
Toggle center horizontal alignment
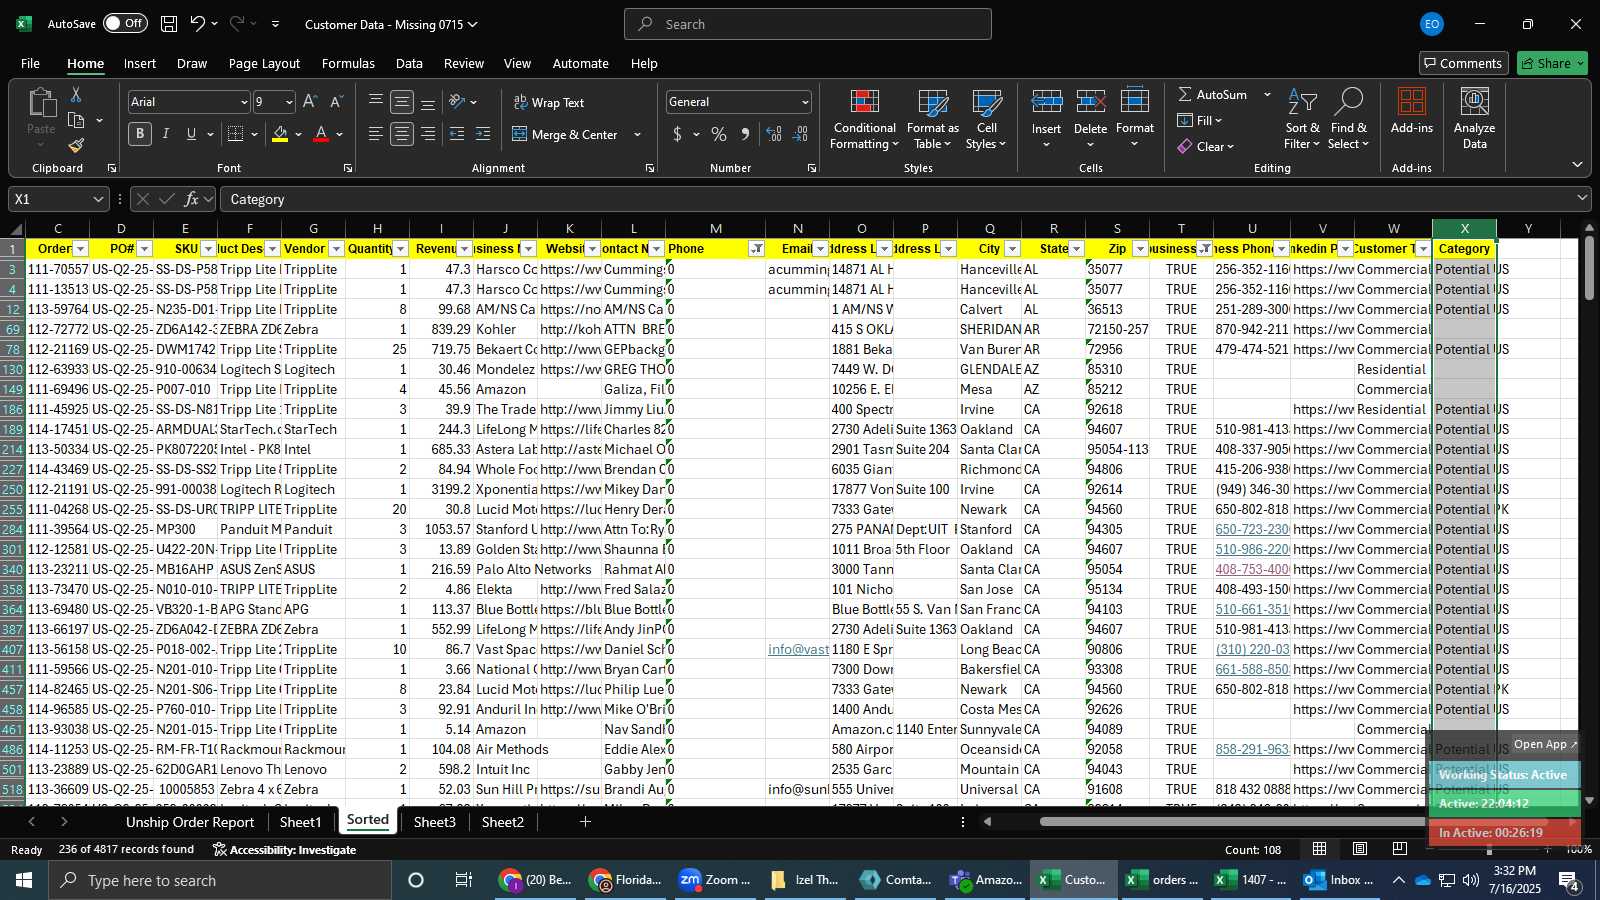coord(402,134)
